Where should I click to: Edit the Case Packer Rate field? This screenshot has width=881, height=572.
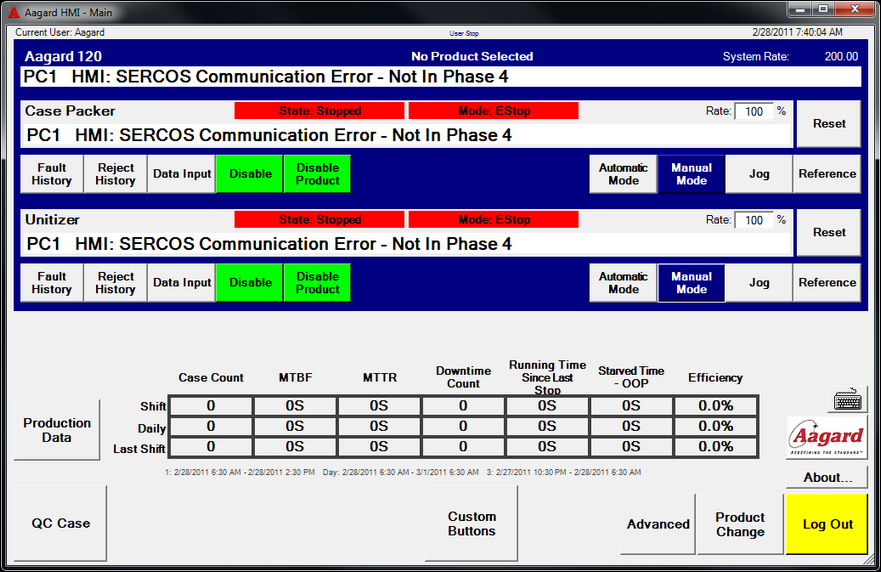pyautogui.click(x=754, y=111)
